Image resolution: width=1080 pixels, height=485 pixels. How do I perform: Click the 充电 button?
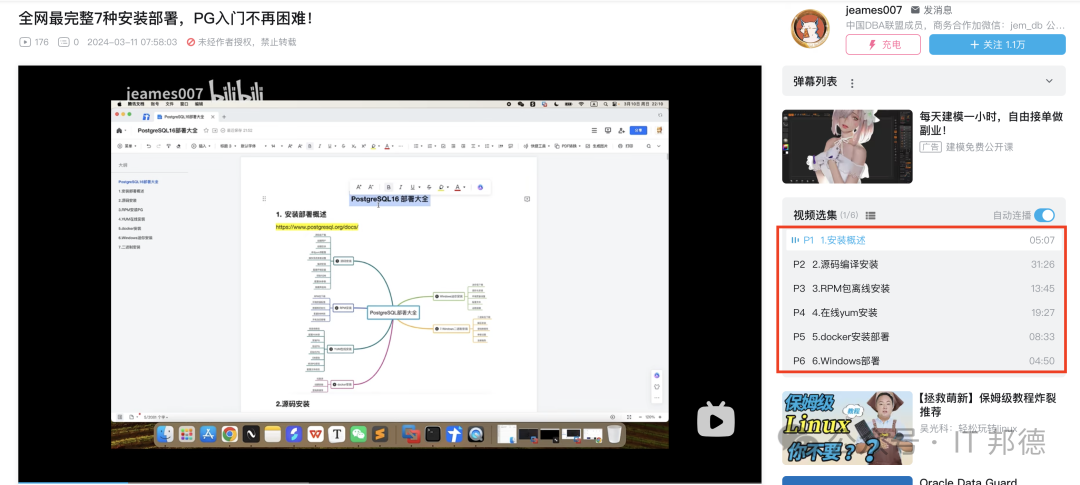[x=883, y=45]
